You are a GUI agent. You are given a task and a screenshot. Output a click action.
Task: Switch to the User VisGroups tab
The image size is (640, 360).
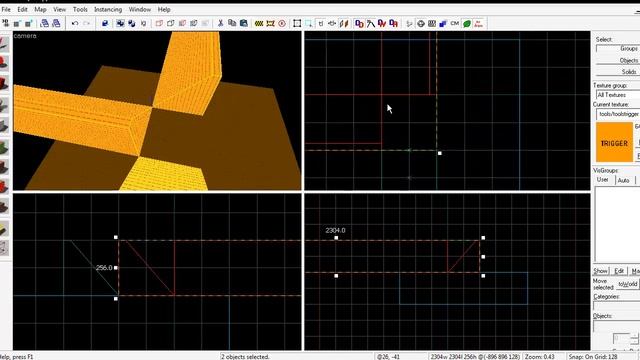[602, 180]
